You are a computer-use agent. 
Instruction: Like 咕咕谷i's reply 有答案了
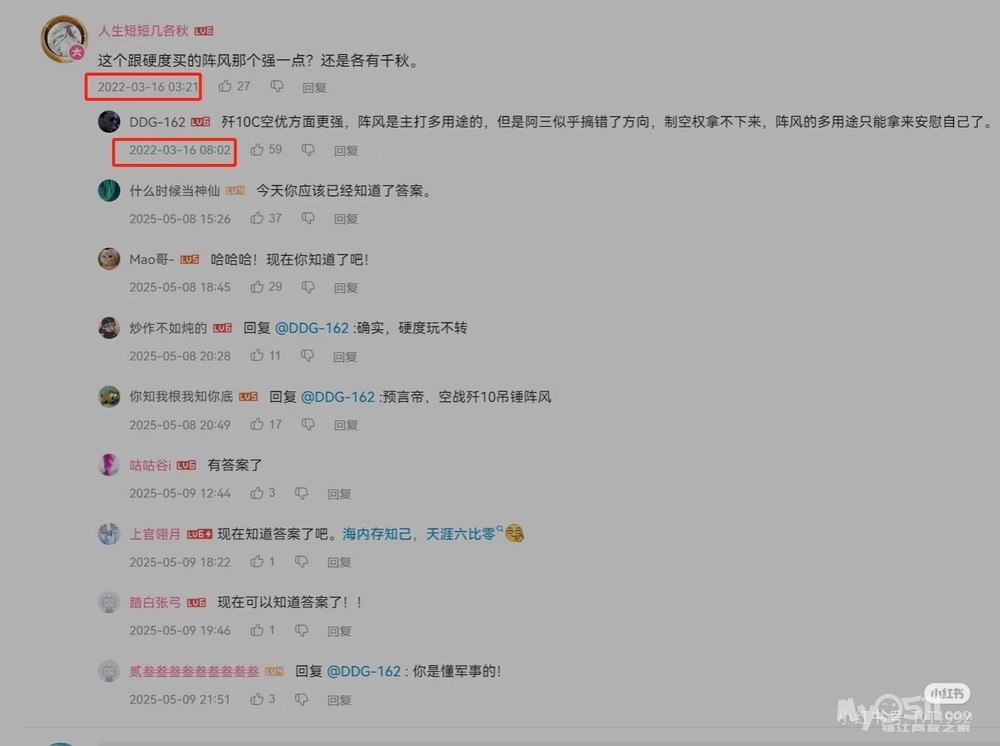coord(257,493)
